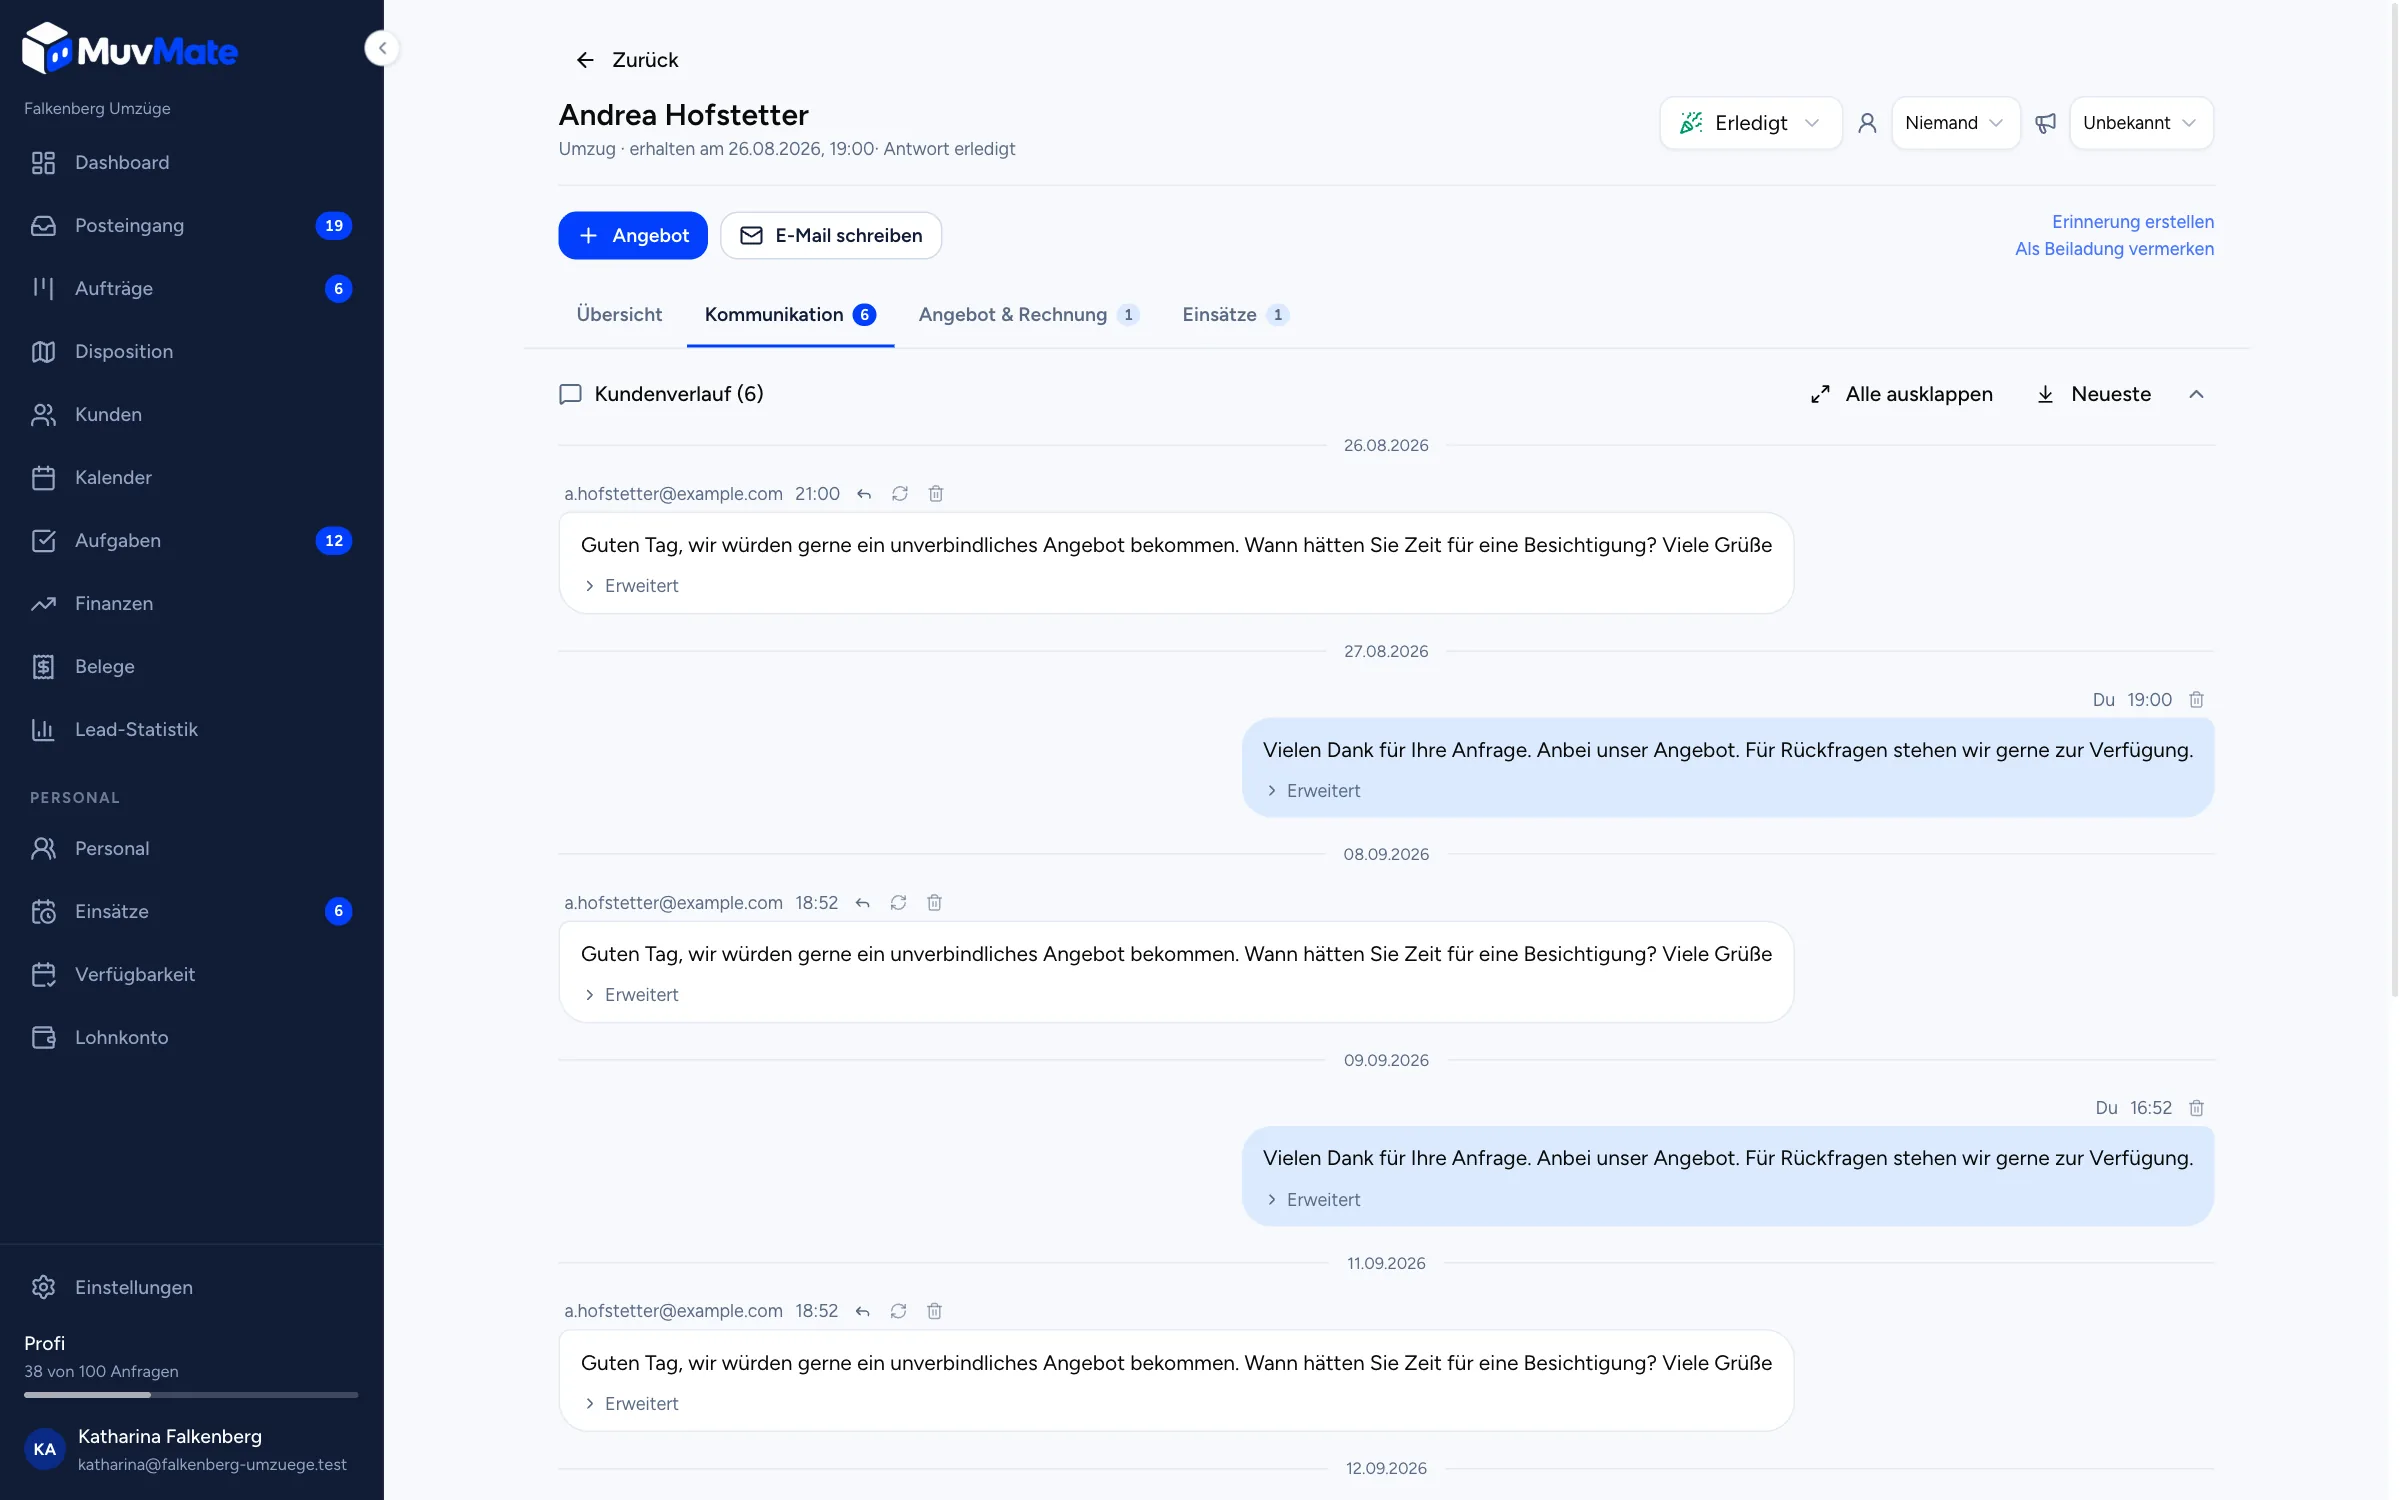Click the Anfragen usage progress bar
The image size is (2400, 1500).
point(191,1394)
